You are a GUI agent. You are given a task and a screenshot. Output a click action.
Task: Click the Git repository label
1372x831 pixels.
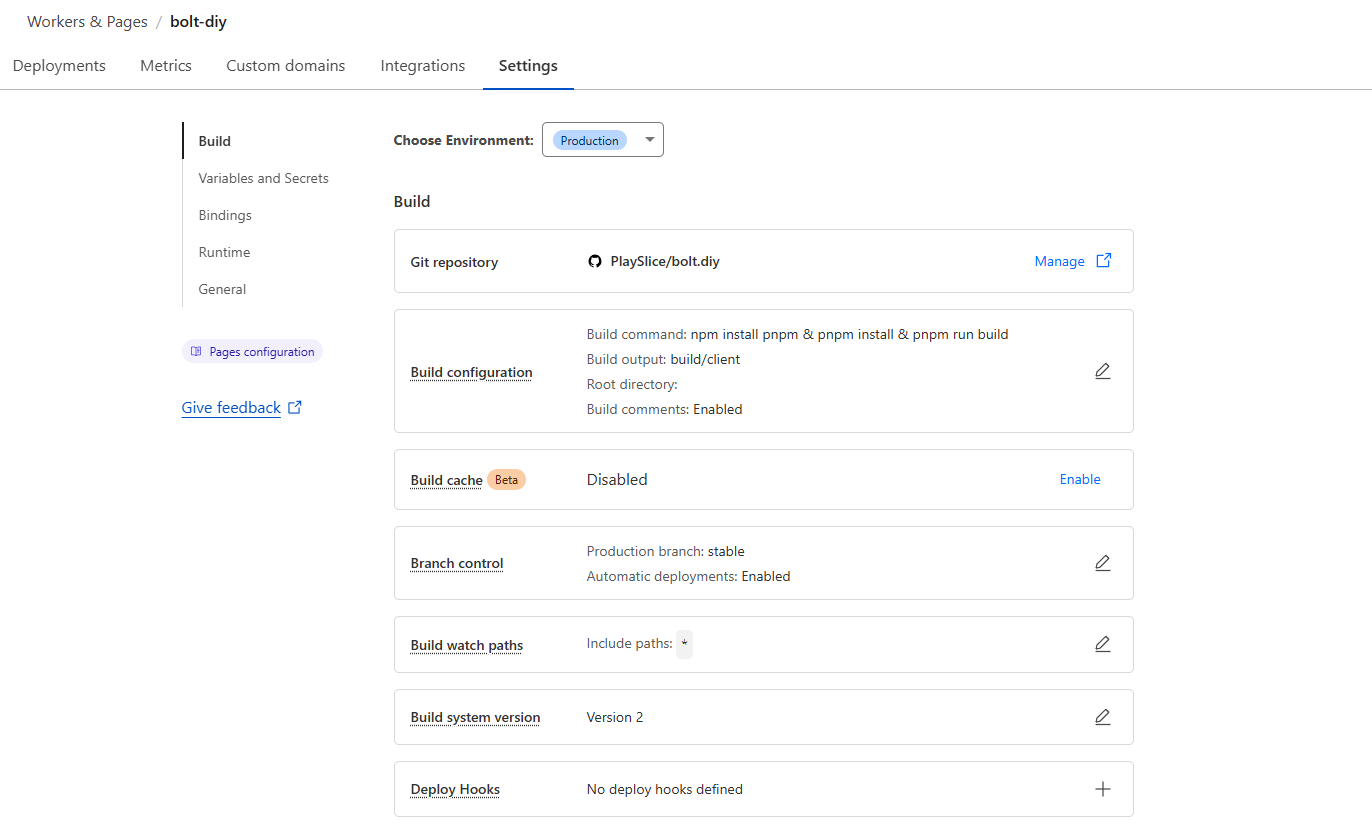point(454,262)
